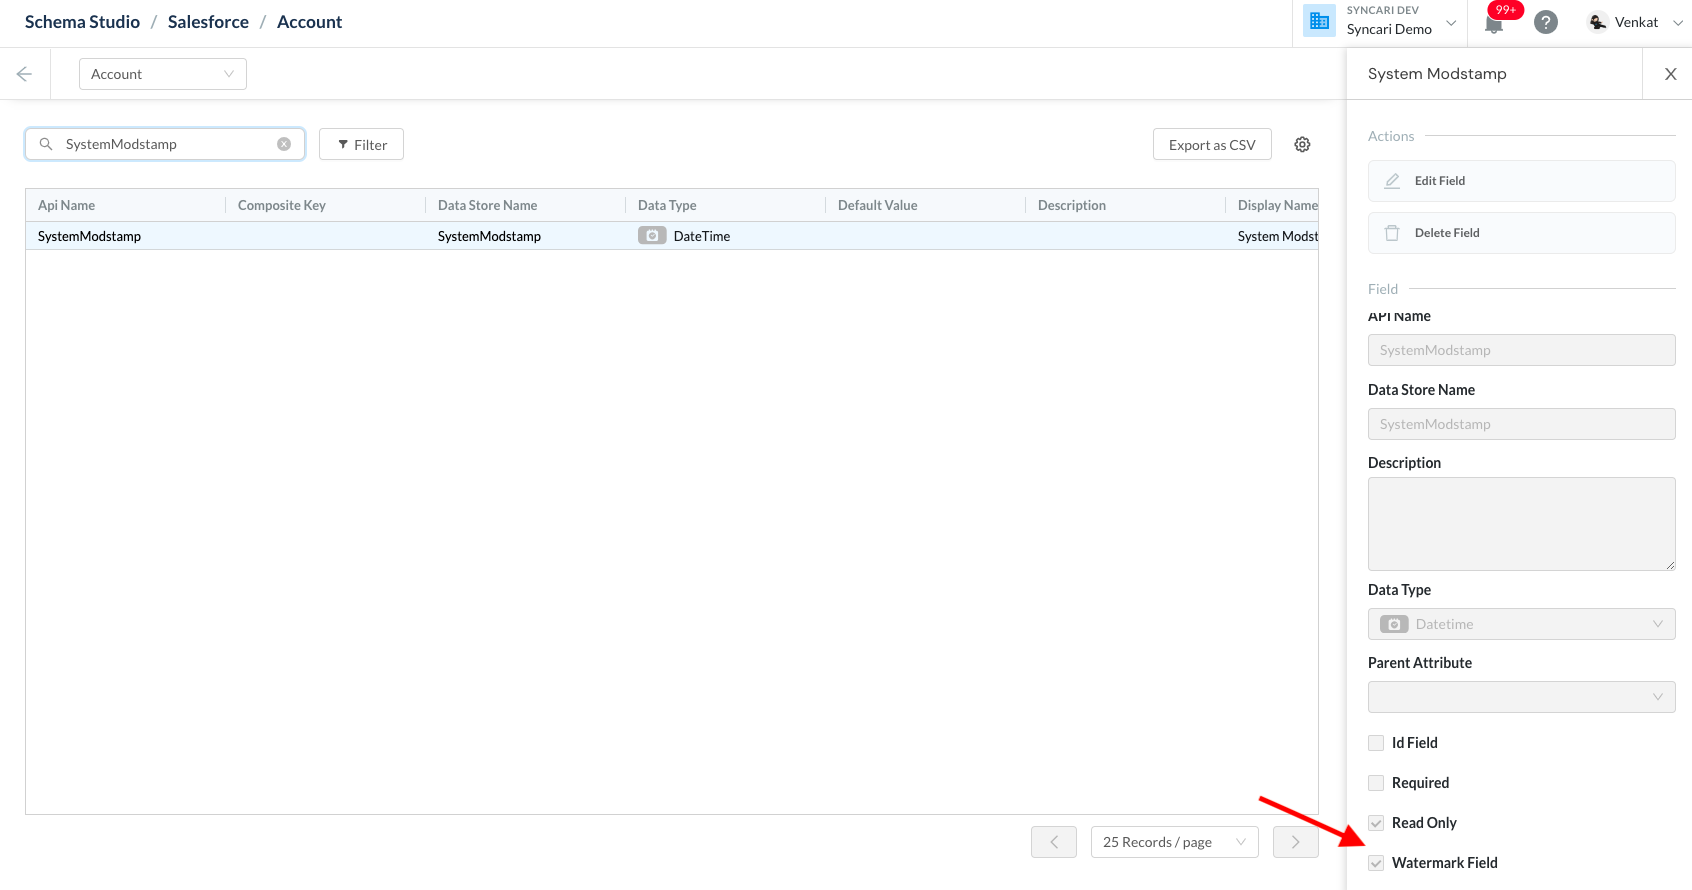Click the DateTime clock icon in the row
The height and width of the screenshot is (890, 1692).
[x=652, y=236]
